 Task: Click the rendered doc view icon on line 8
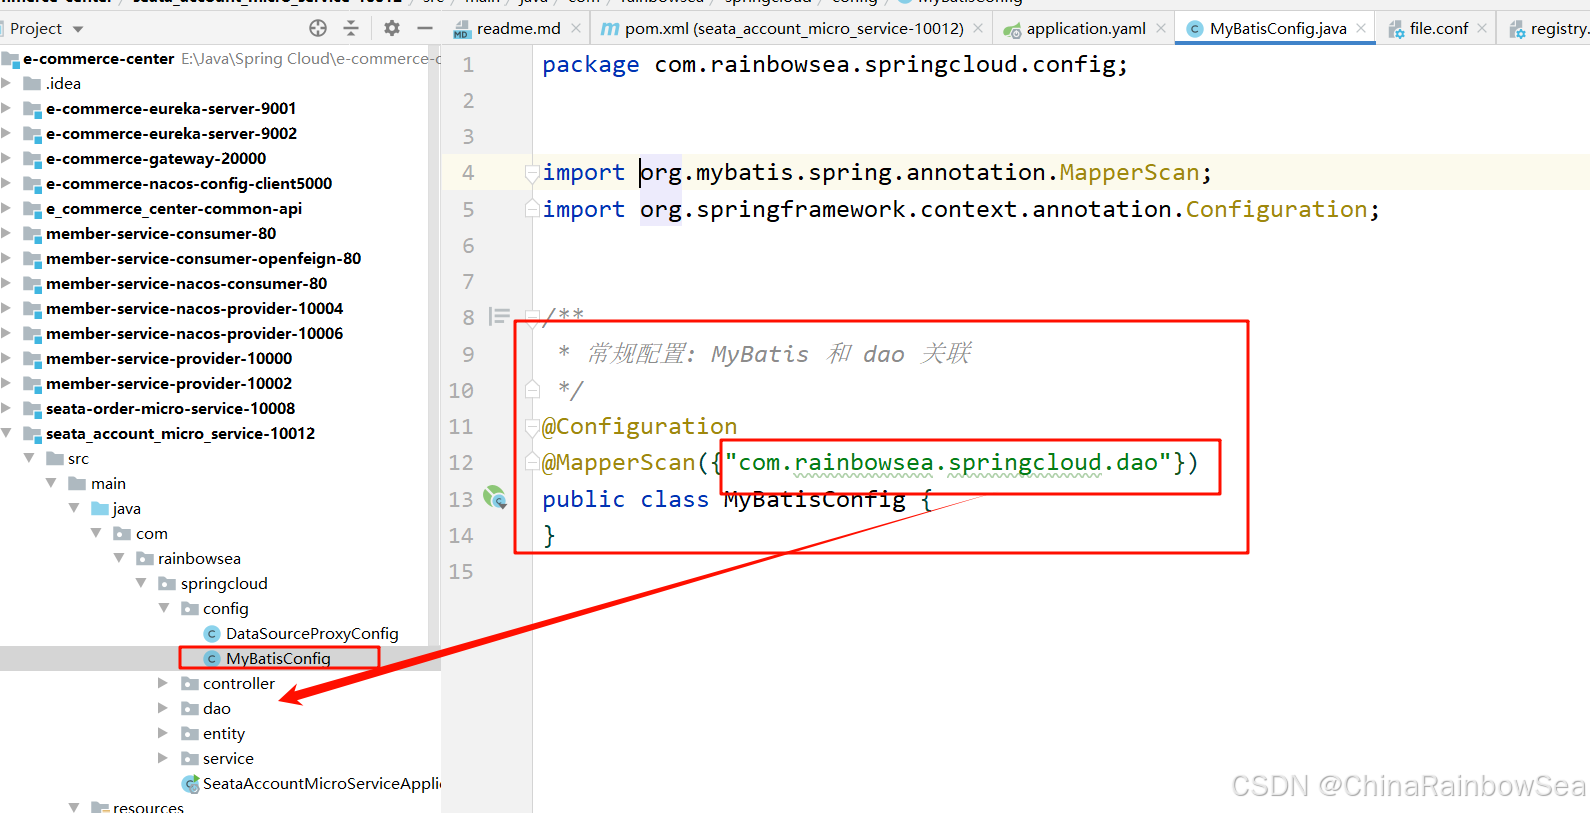tap(499, 317)
